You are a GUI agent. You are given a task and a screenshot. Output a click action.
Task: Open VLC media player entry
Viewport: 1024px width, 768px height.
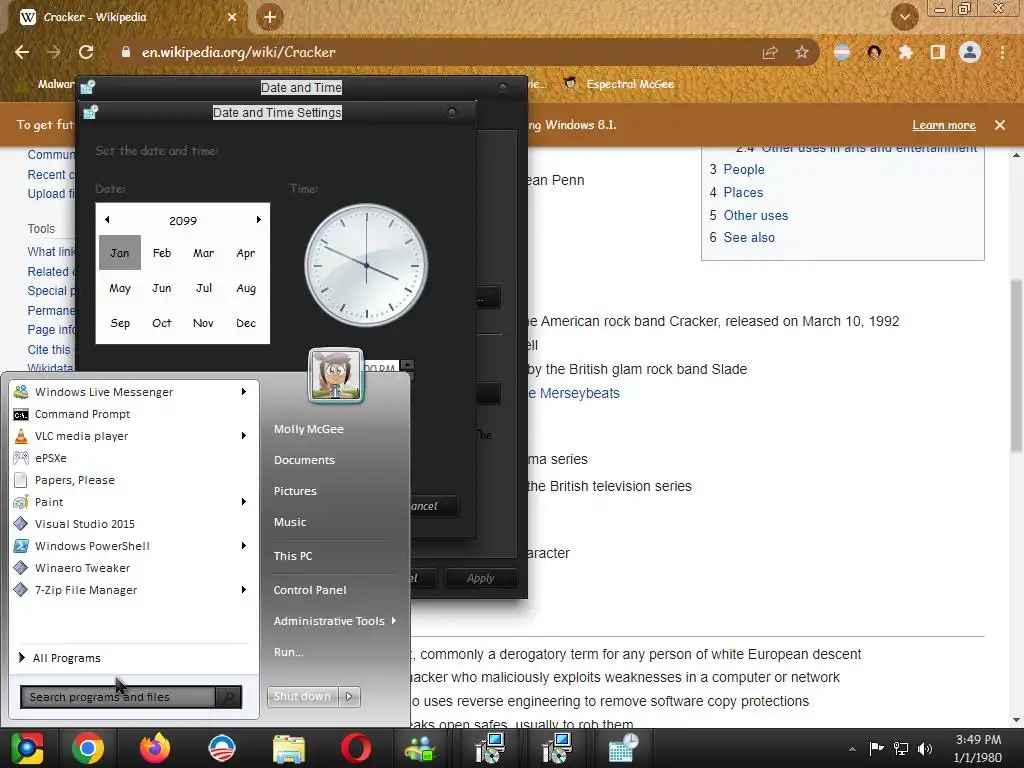click(131, 436)
